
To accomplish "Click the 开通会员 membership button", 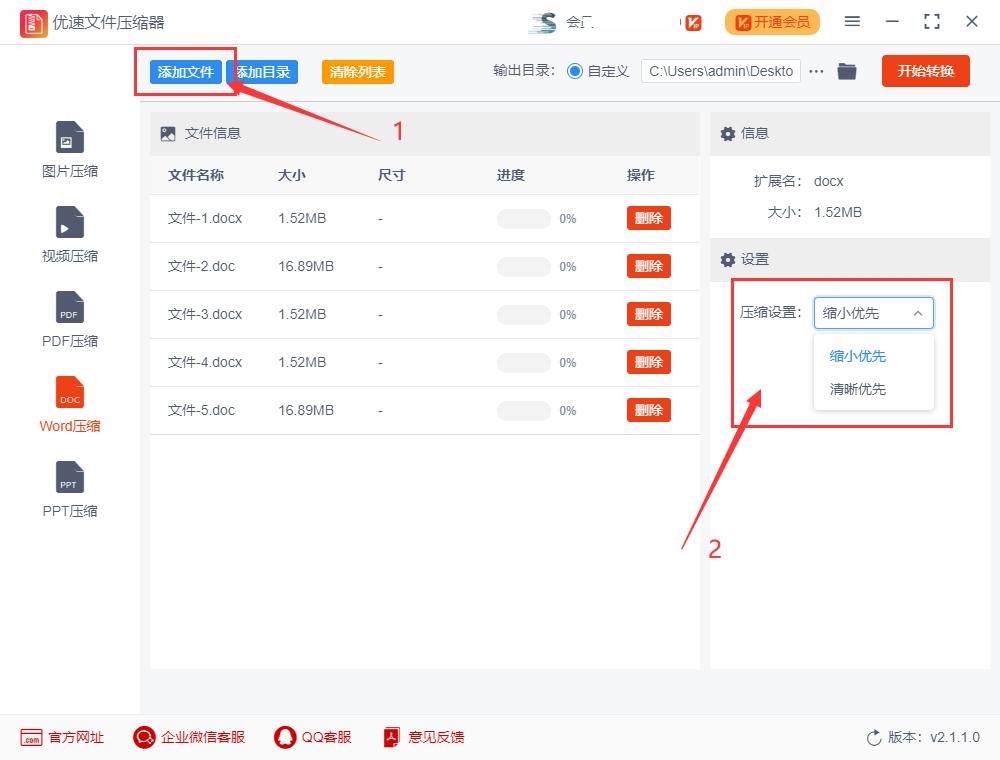I will (x=772, y=21).
